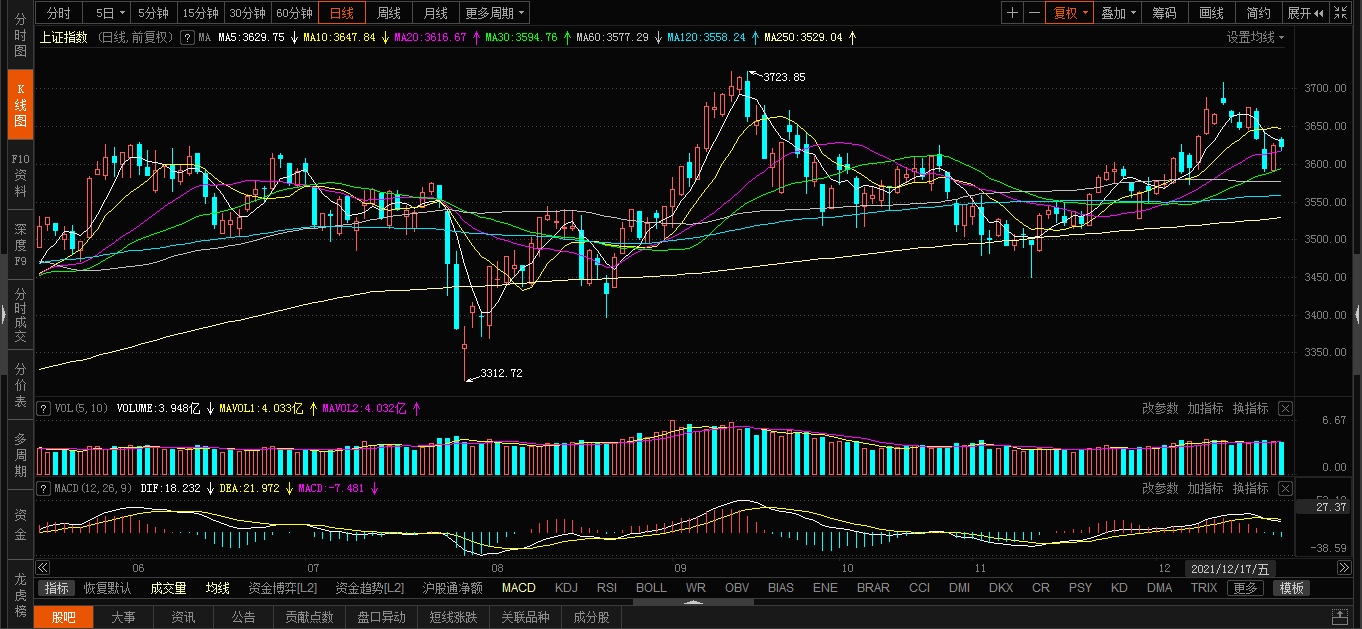1362x629 pixels.
Task: Switch to 简约 simple mode
Action: [x=1259, y=13]
